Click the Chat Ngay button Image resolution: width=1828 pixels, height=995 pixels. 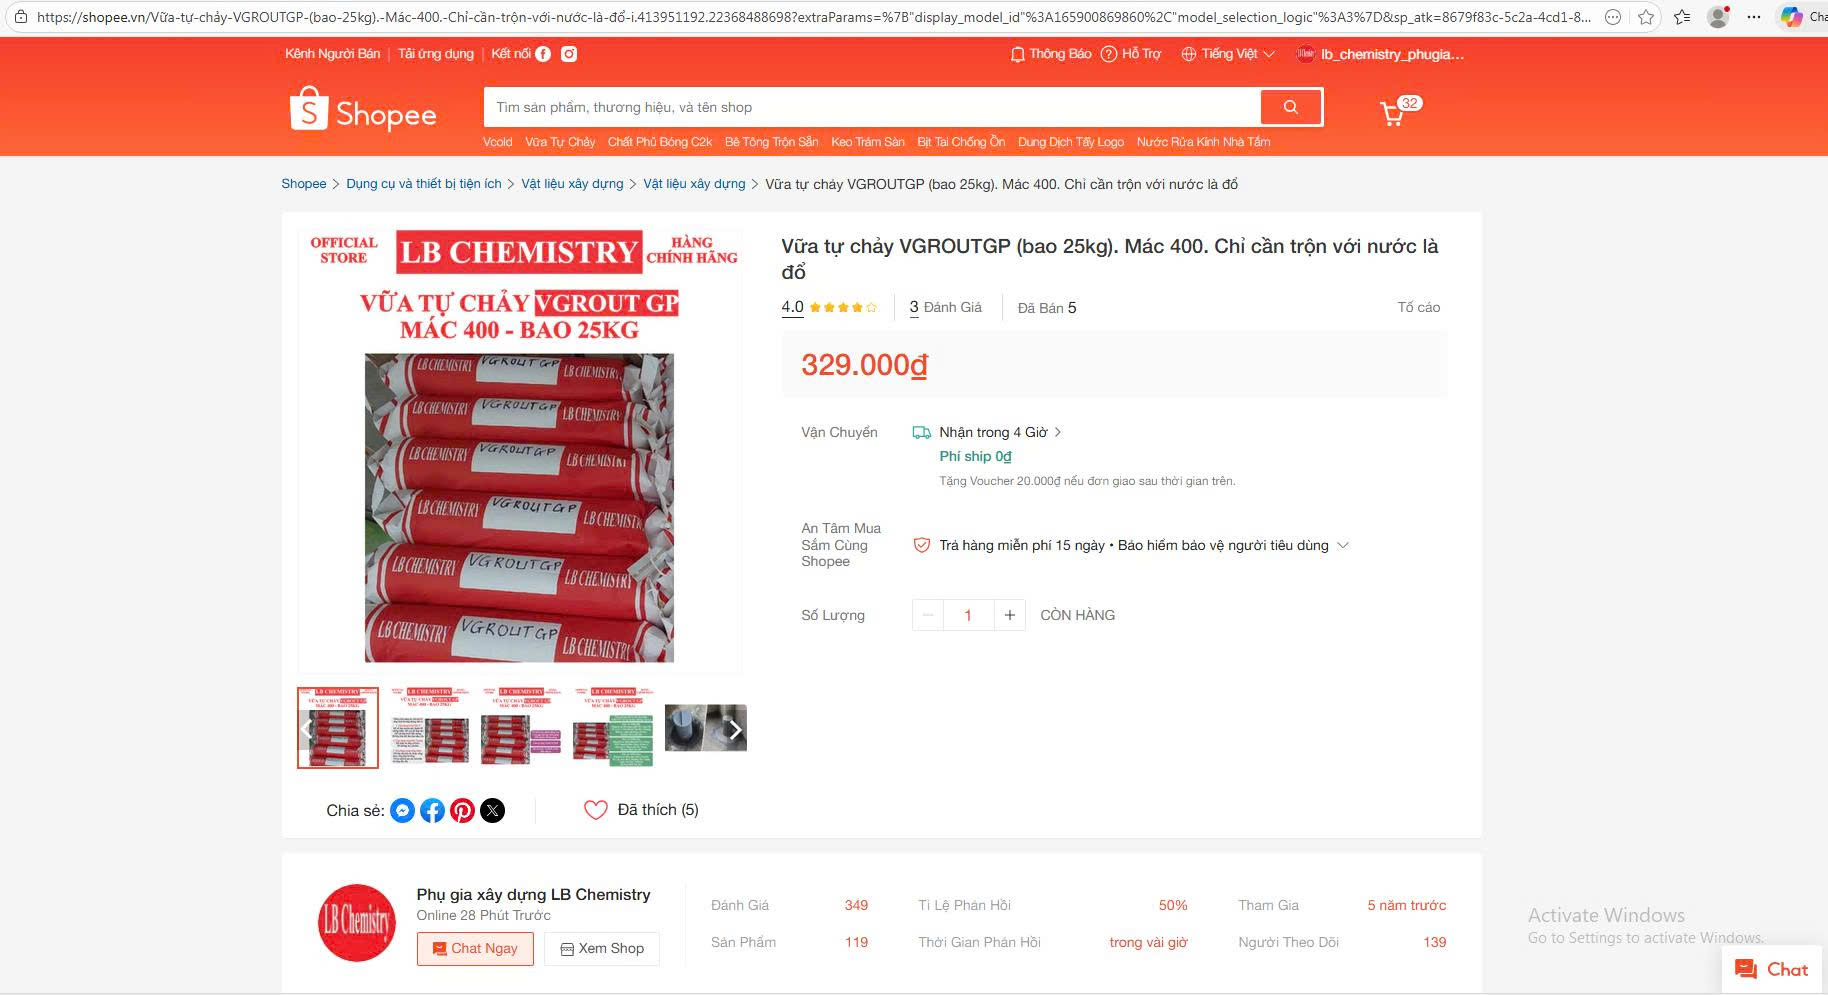coord(475,948)
